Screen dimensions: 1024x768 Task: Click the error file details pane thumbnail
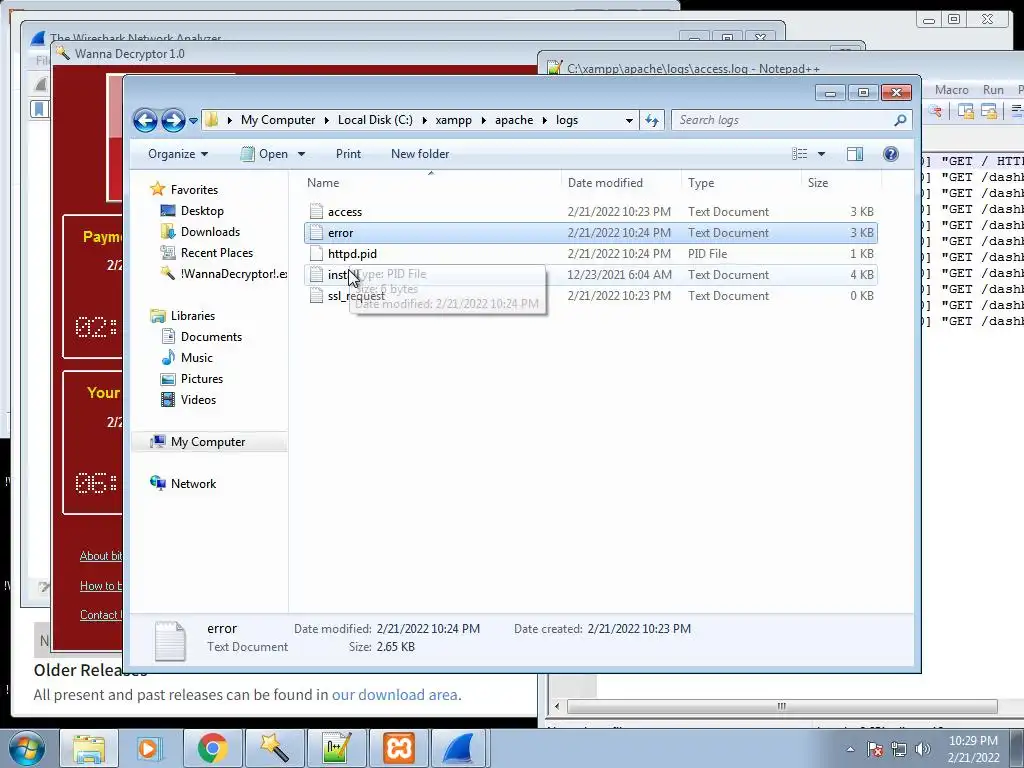[170, 641]
